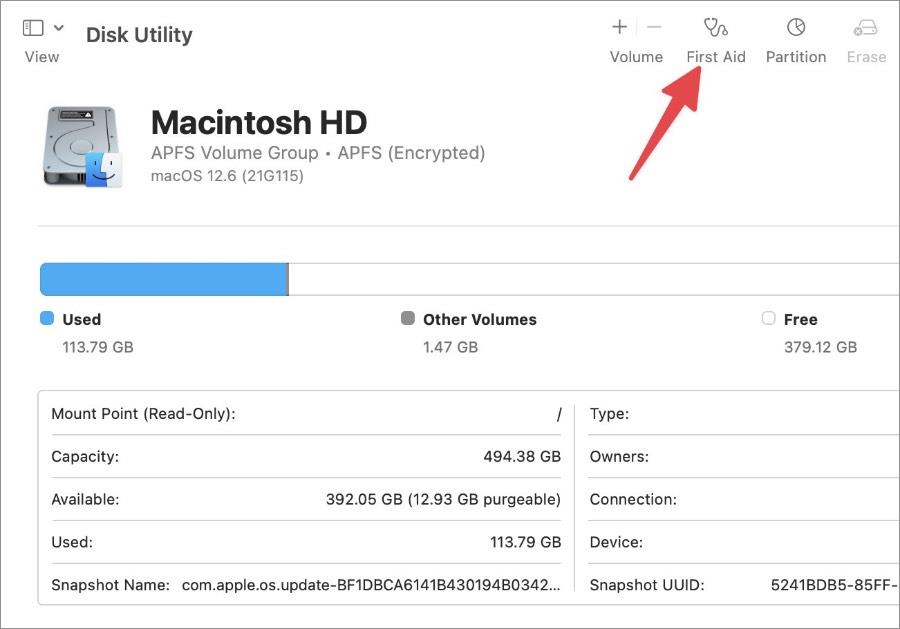Click the white Free space swatch

coord(768,318)
